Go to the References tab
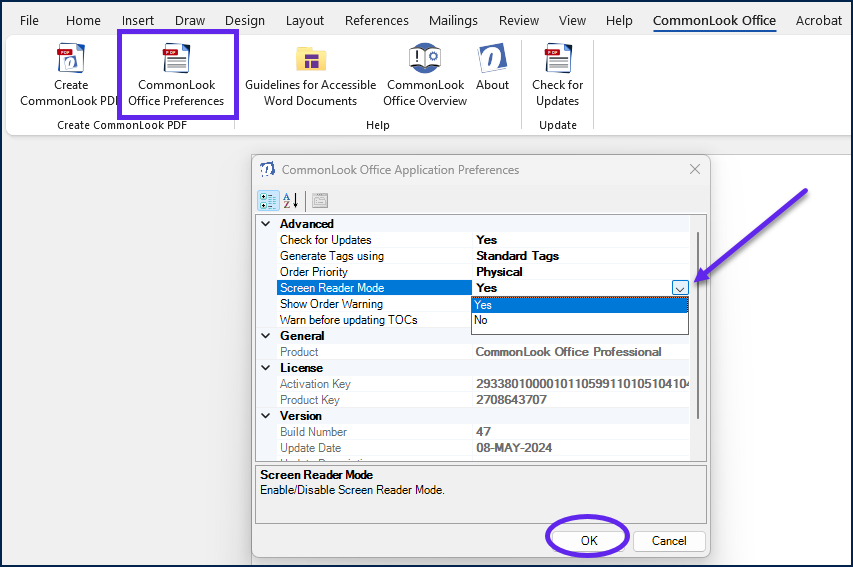This screenshot has height=567, width=853. point(376,21)
